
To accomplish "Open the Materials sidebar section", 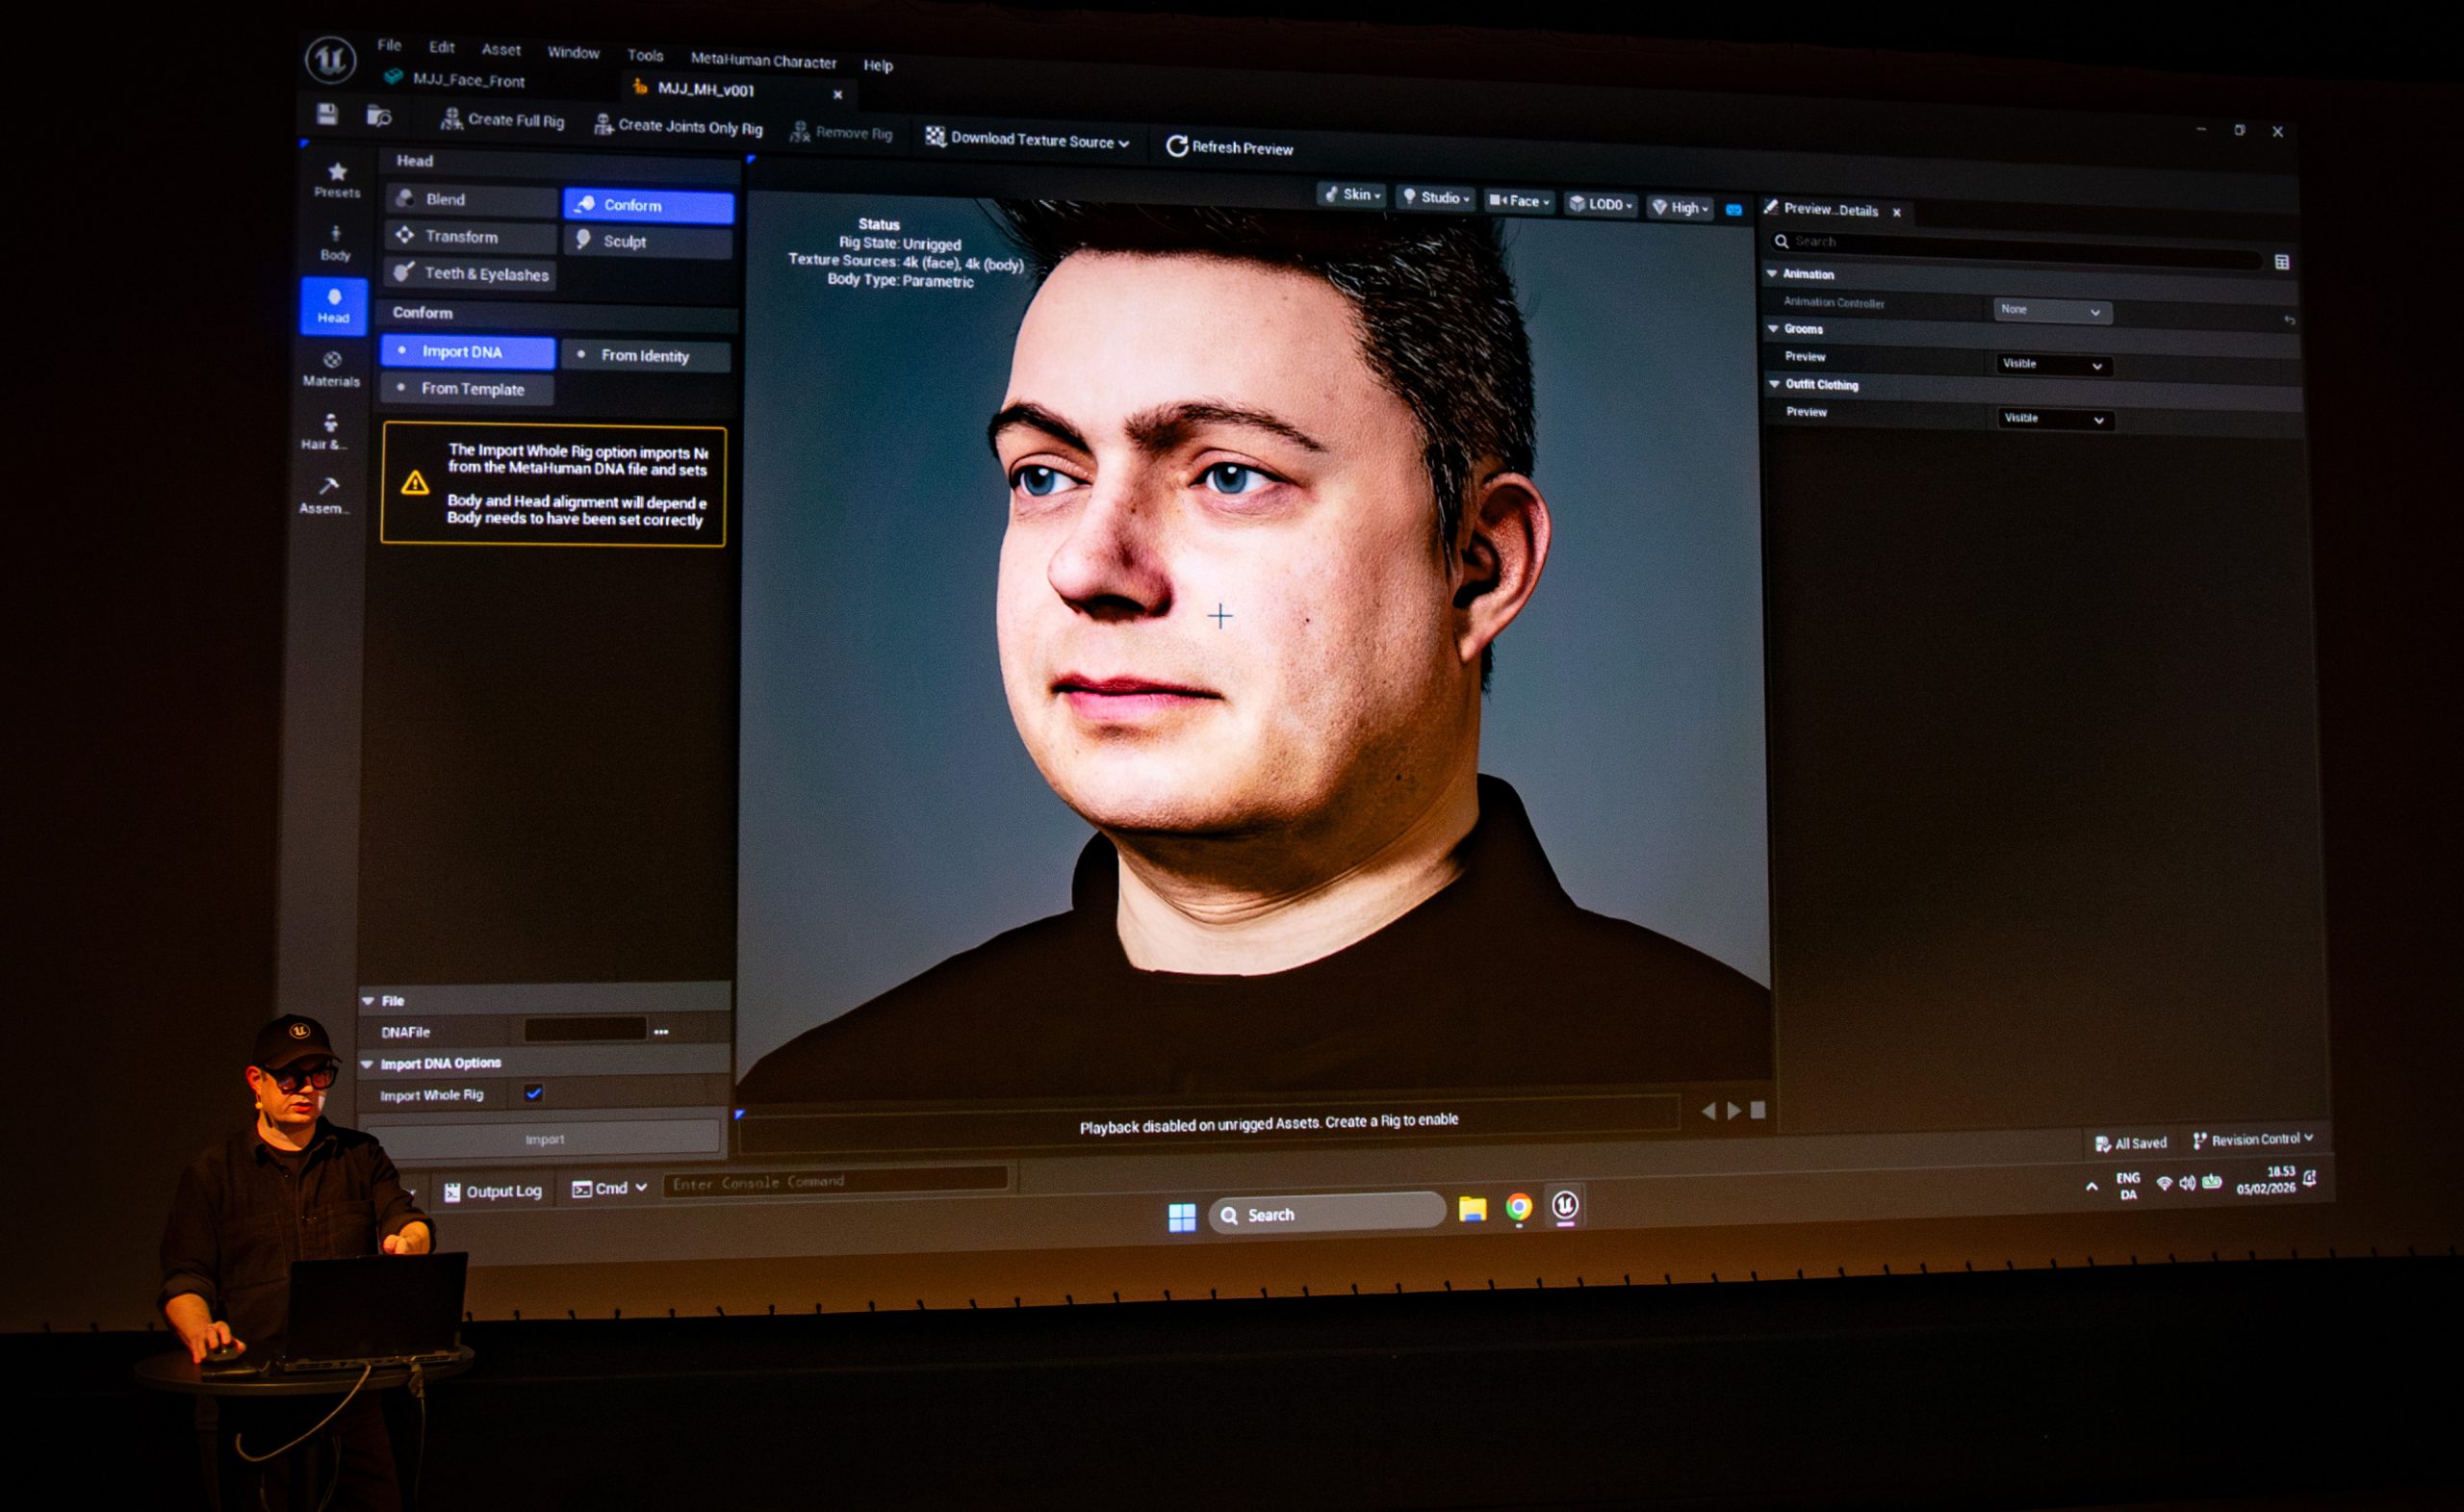I will [332, 367].
